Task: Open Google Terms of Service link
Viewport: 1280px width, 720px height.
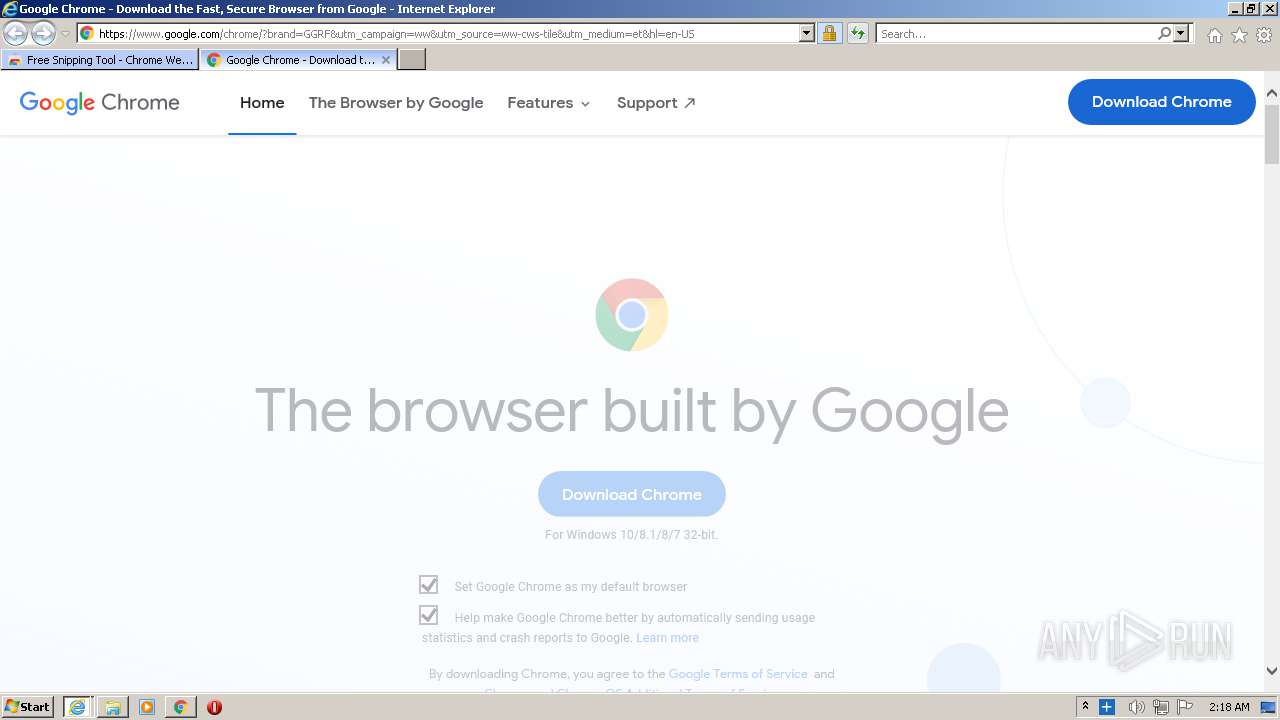Action: pyautogui.click(x=738, y=674)
